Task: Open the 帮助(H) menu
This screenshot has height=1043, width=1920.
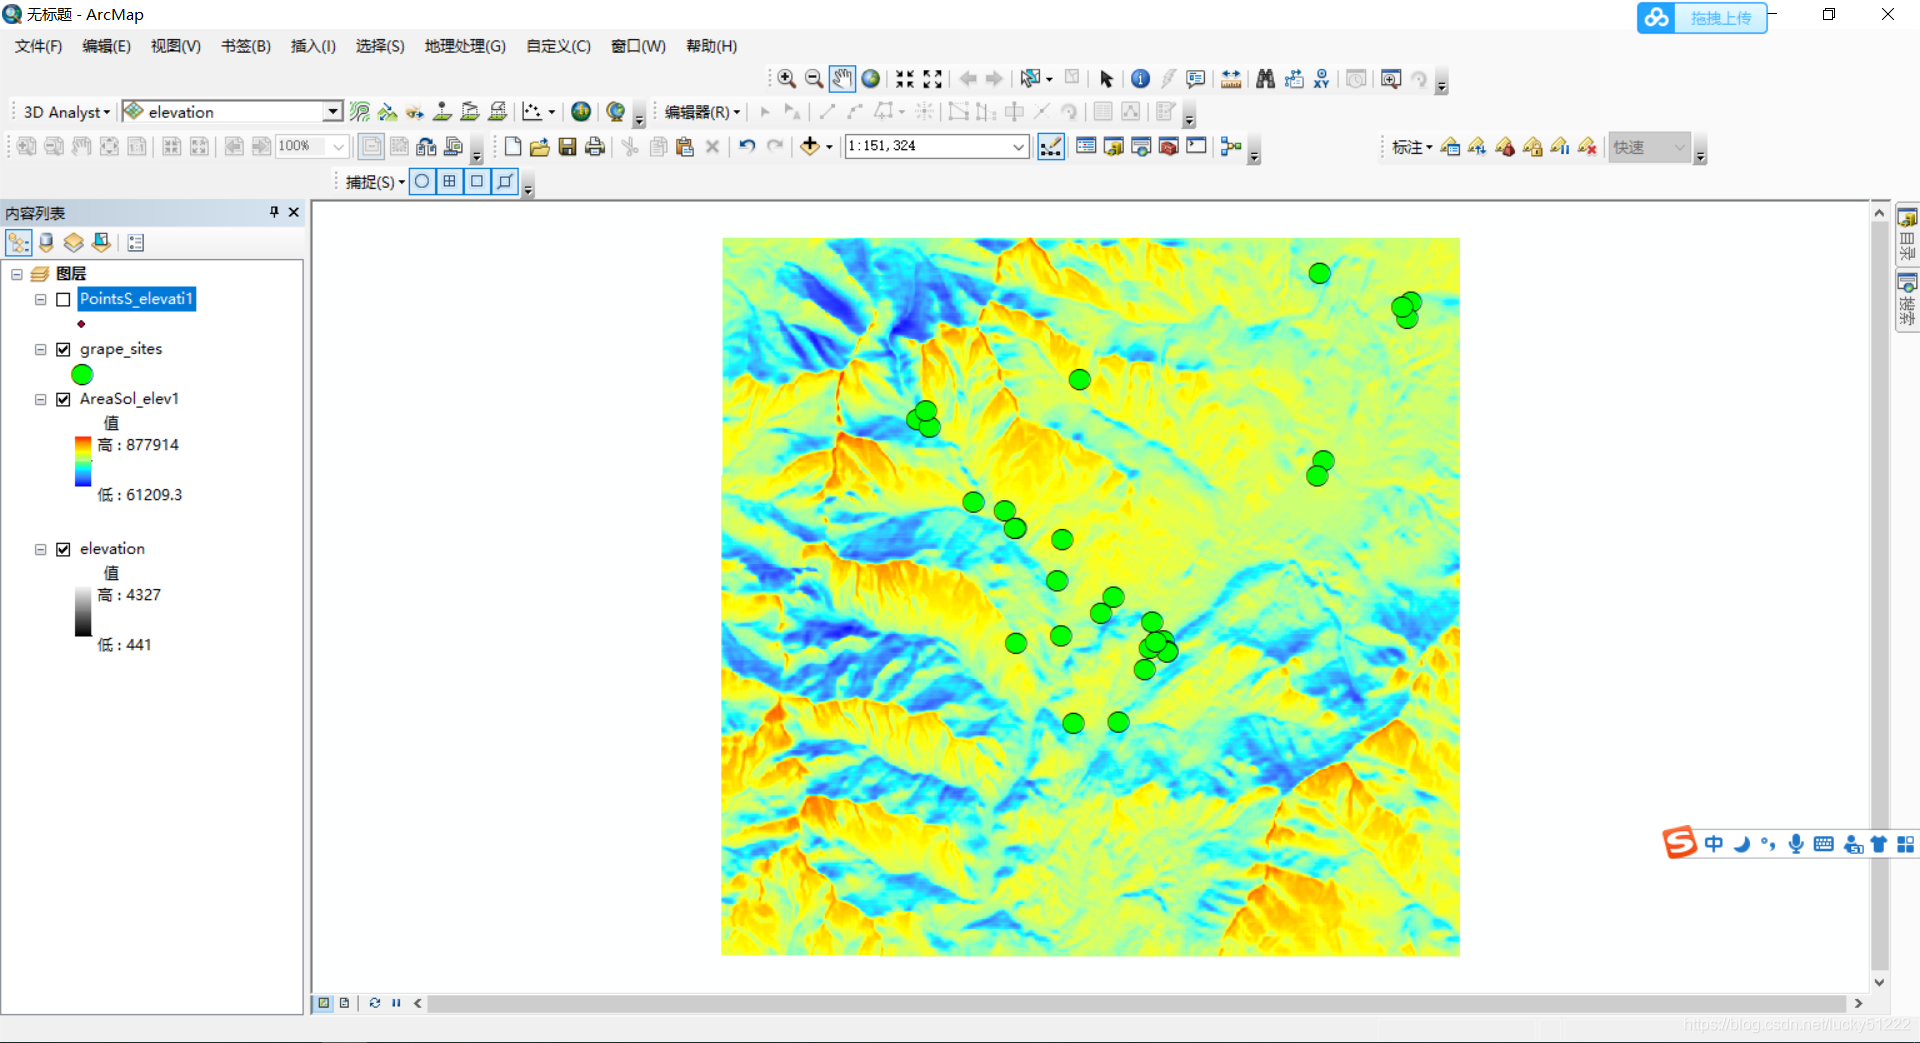Action: [711, 46]
